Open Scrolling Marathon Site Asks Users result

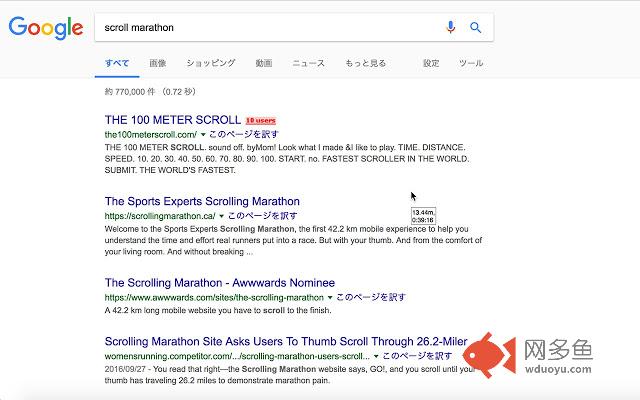[286, 342]
